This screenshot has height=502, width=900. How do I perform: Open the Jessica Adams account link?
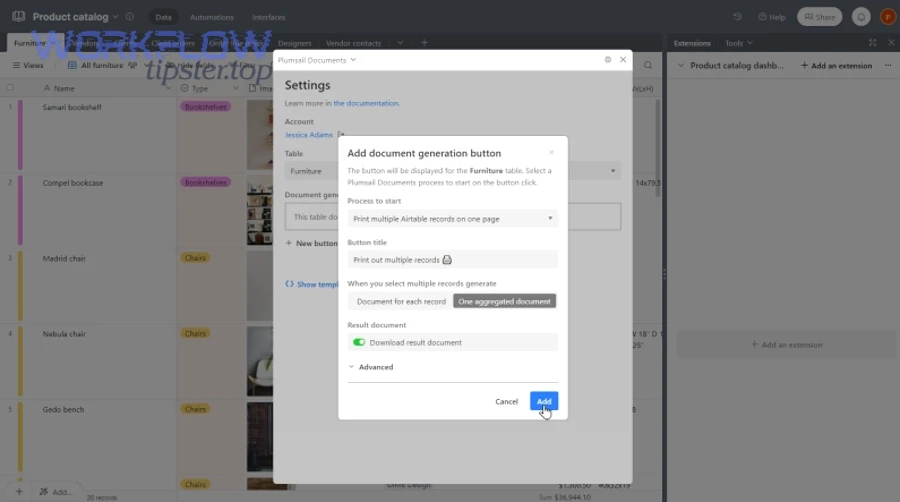pos(309,135)
